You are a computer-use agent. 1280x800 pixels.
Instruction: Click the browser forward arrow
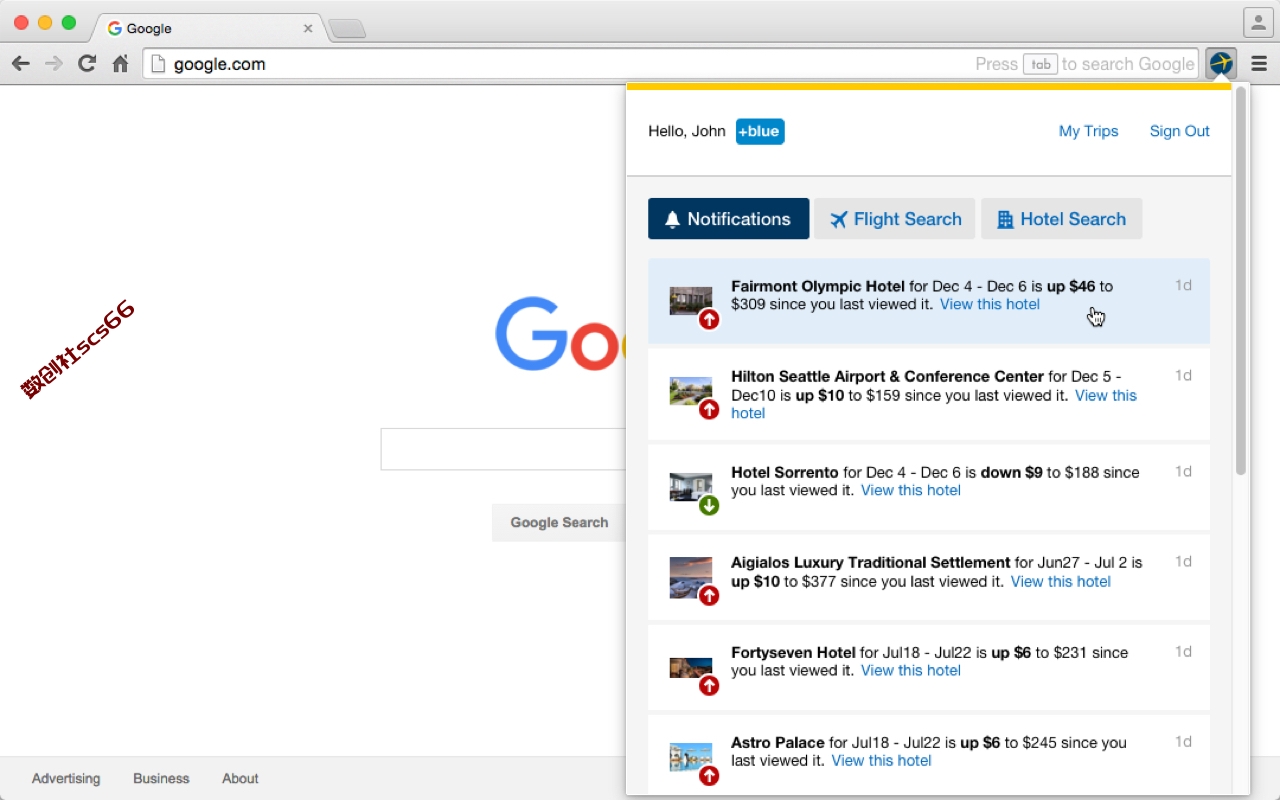(53, 64)
